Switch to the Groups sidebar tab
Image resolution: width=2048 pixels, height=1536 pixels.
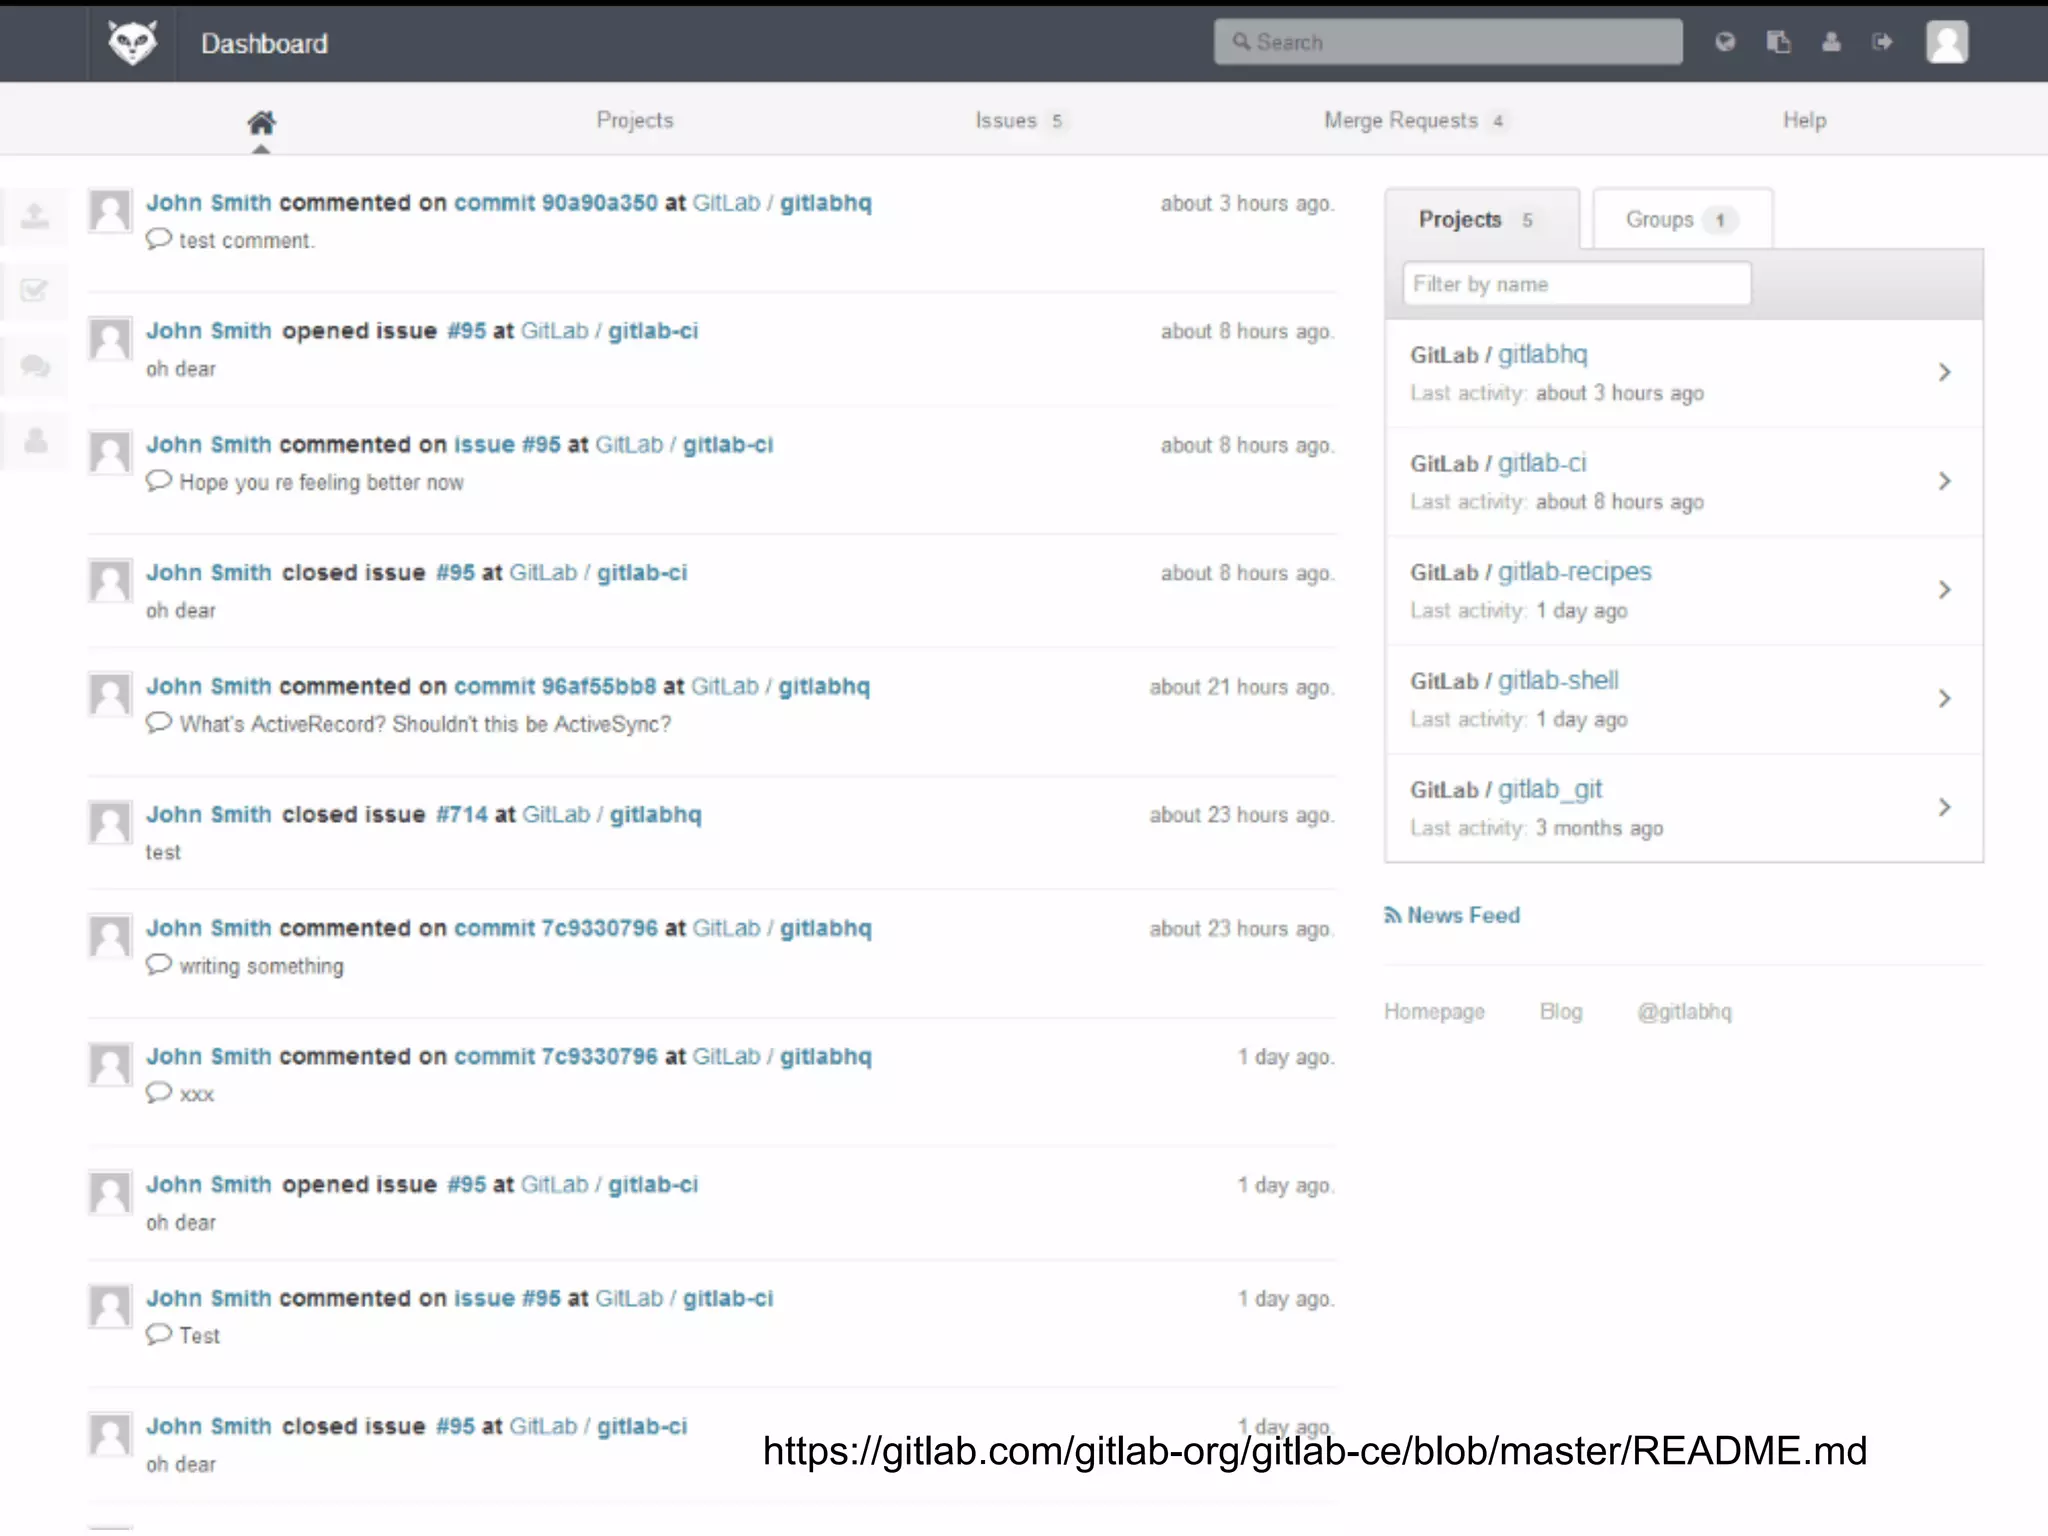click(x=1683, y=219)
